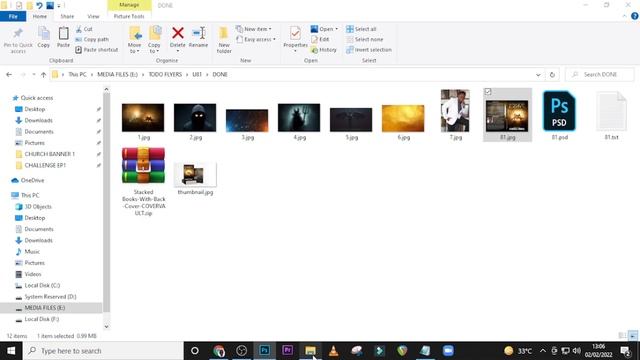Click Copy path command
This screenshot has height=360, width=640.
92,40
